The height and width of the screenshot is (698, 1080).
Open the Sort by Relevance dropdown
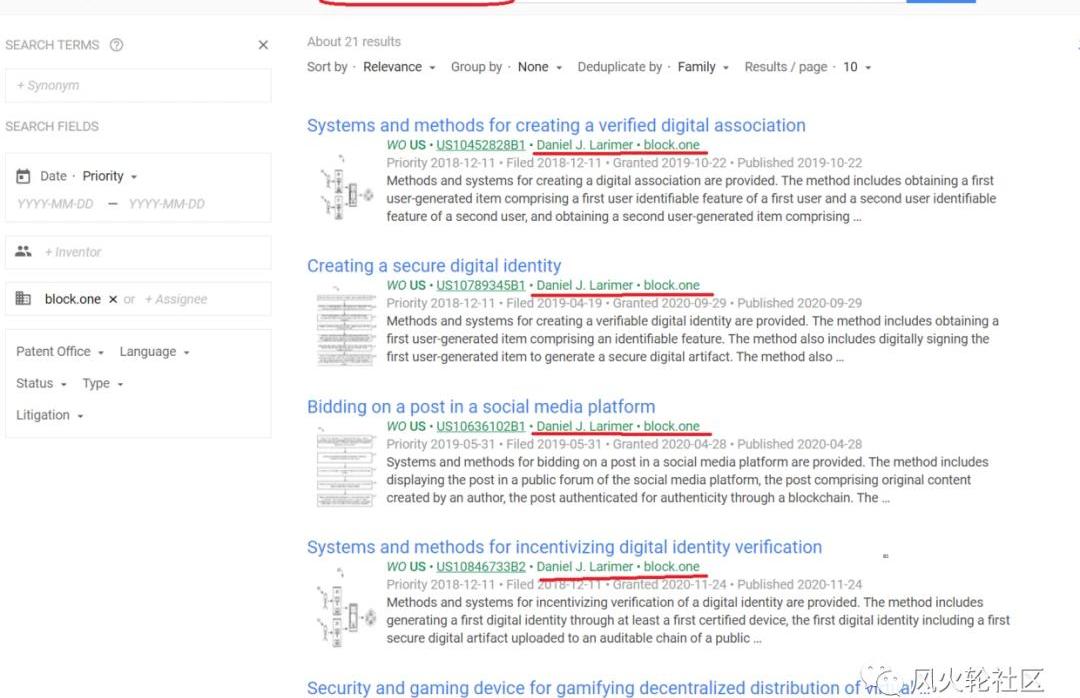(x=399, y=67)
